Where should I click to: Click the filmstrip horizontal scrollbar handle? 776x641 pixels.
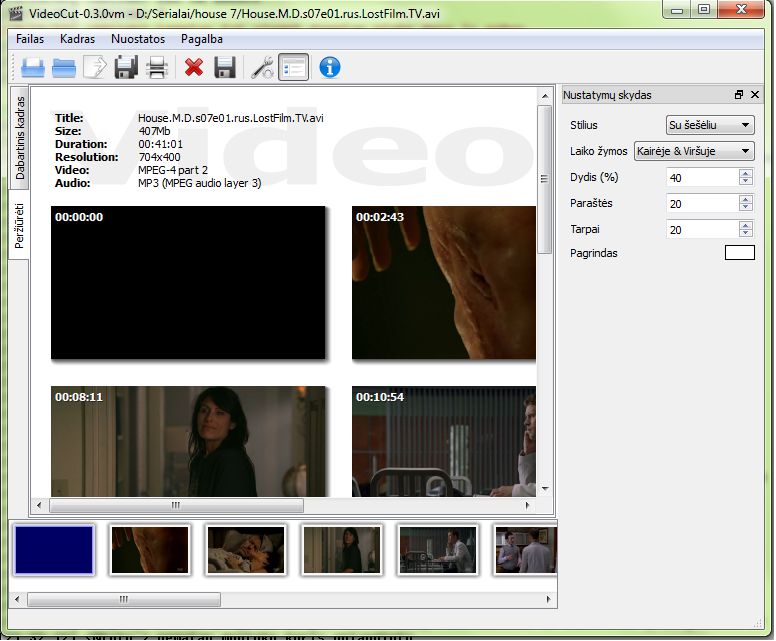pyautogui.click(x=124, y=599)
